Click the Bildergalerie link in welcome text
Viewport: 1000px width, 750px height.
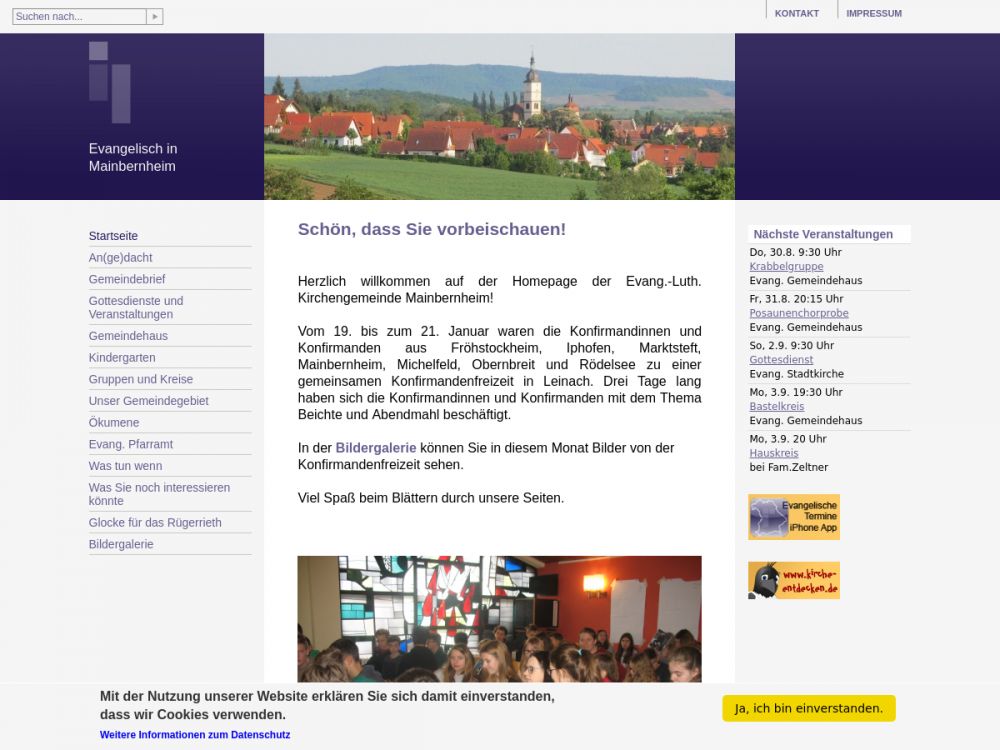coord(375,448)
